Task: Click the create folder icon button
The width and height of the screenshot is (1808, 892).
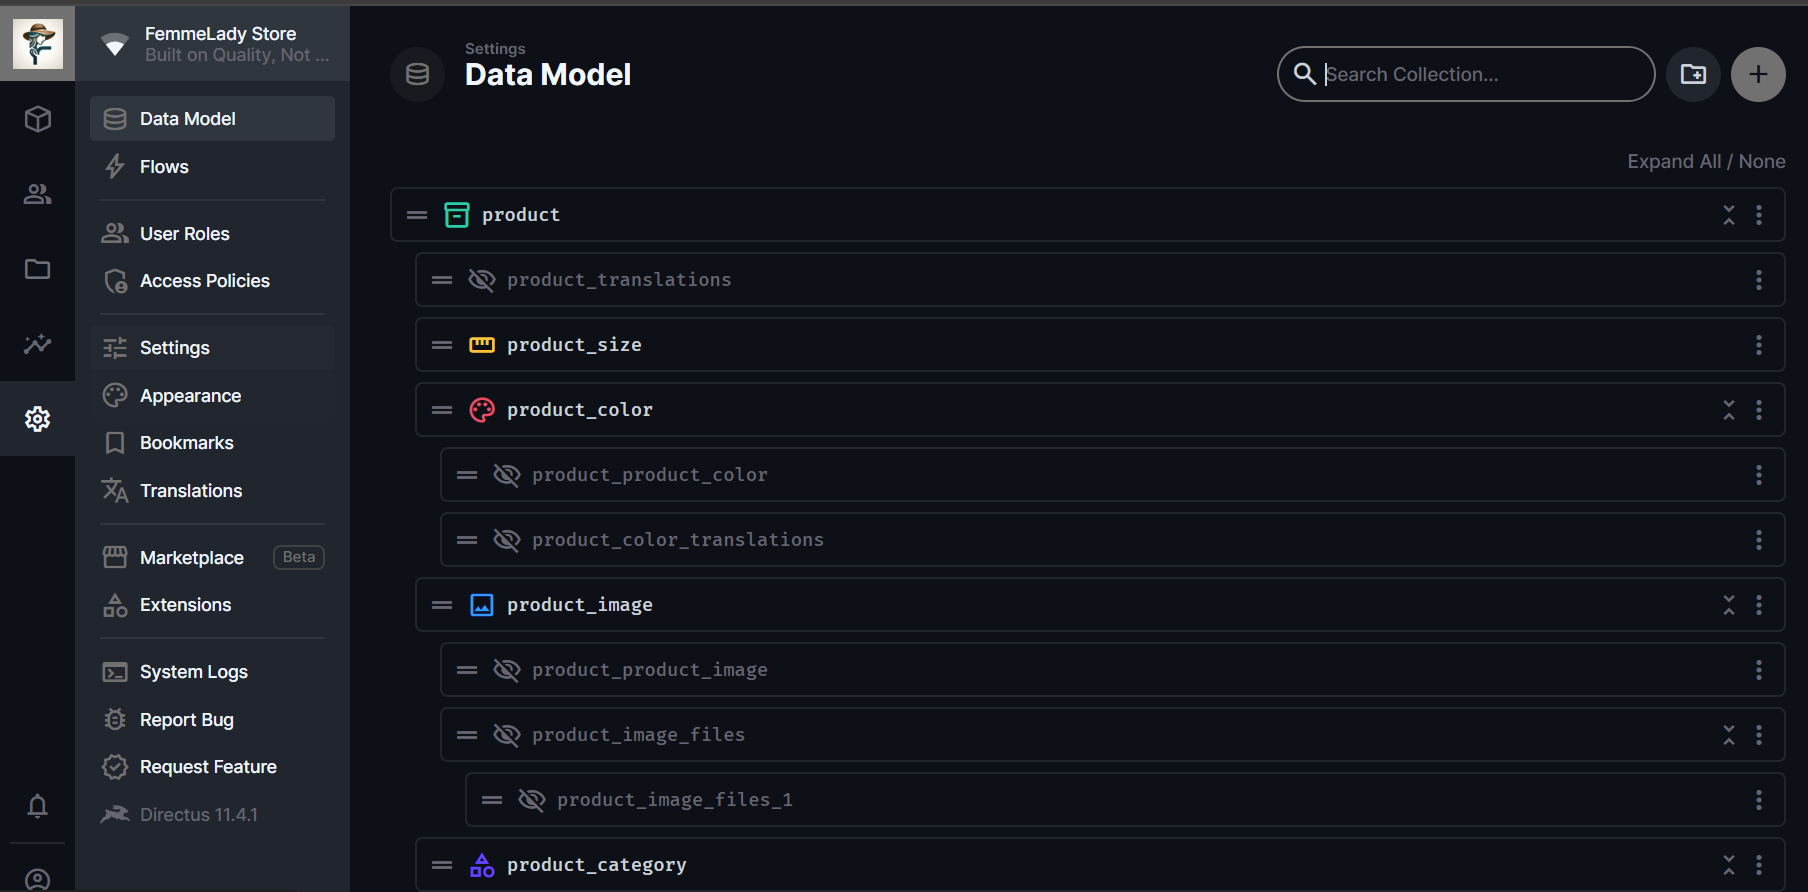Action: pos(1693,74)
